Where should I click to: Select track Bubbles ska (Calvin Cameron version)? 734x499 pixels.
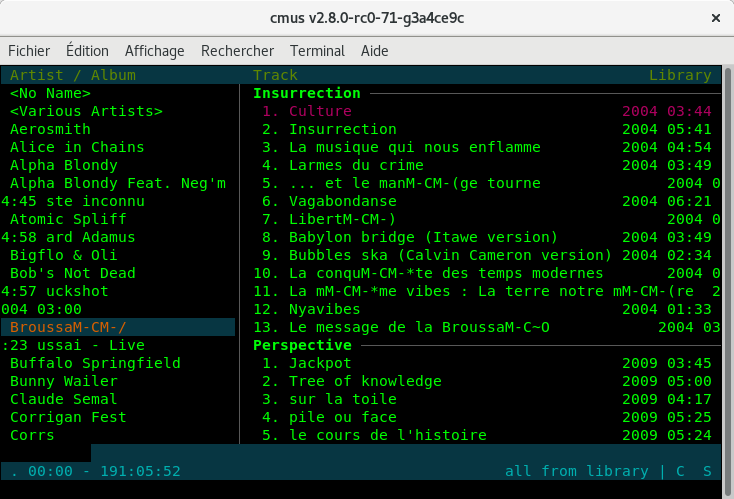pos(482,255)
